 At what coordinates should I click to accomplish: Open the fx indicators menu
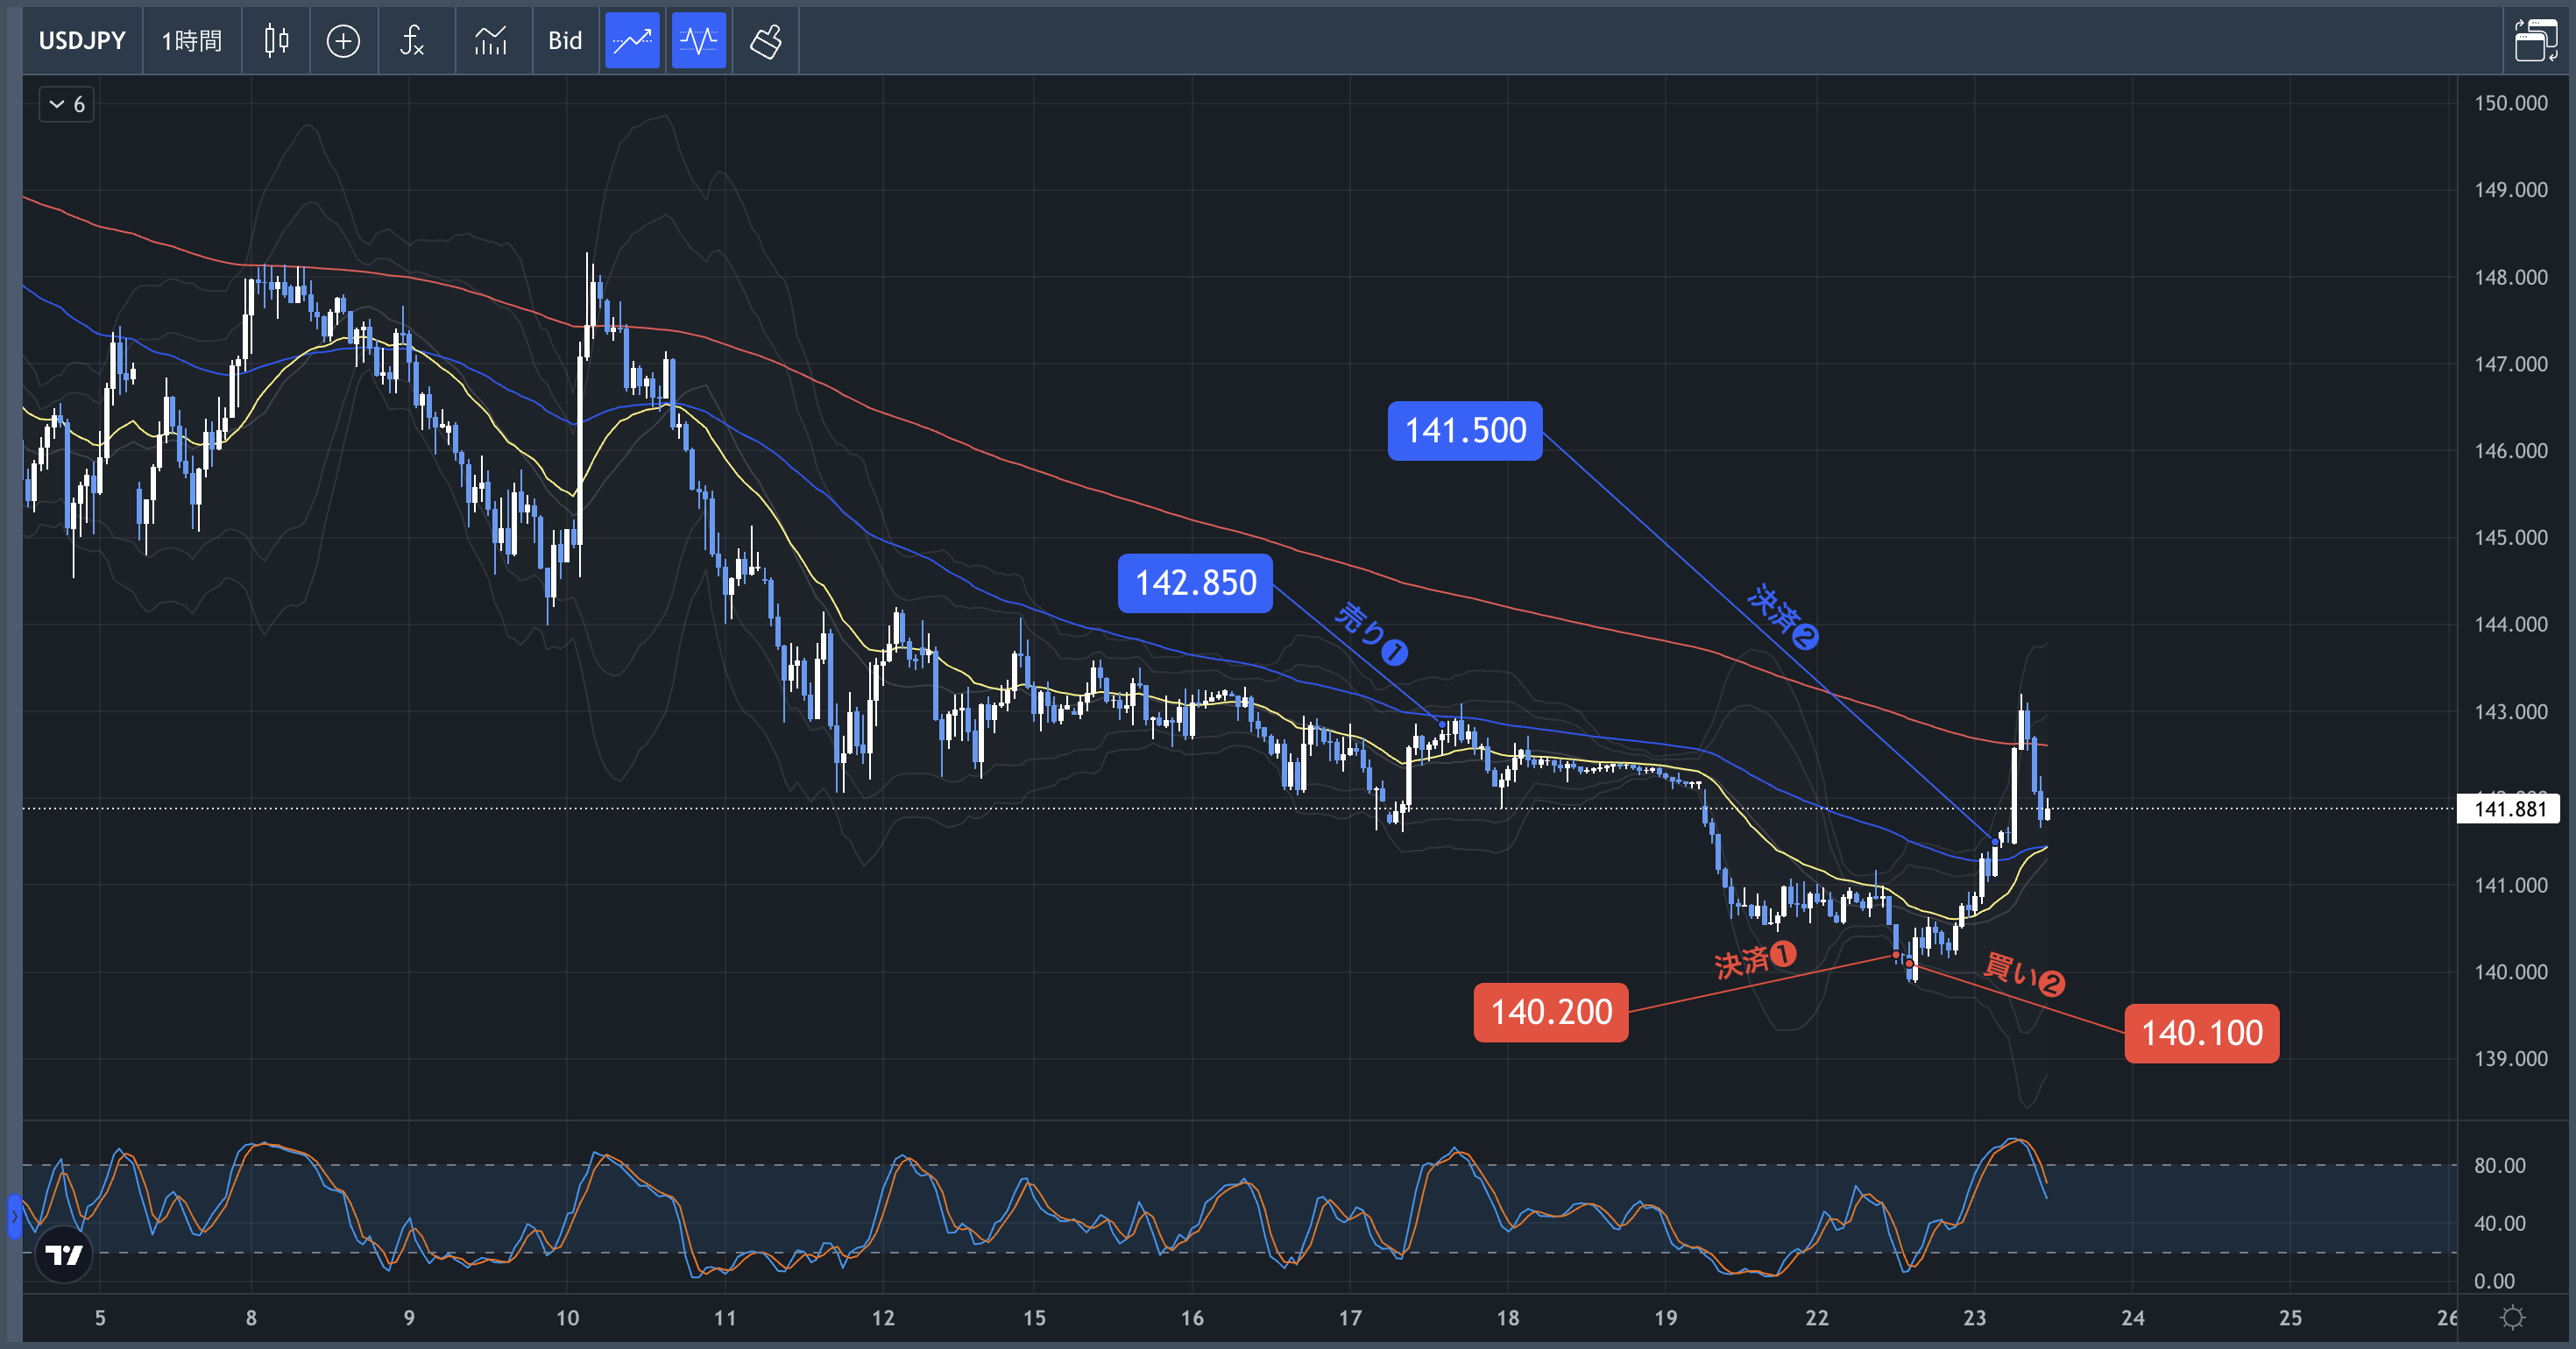[x=412, y=41]
